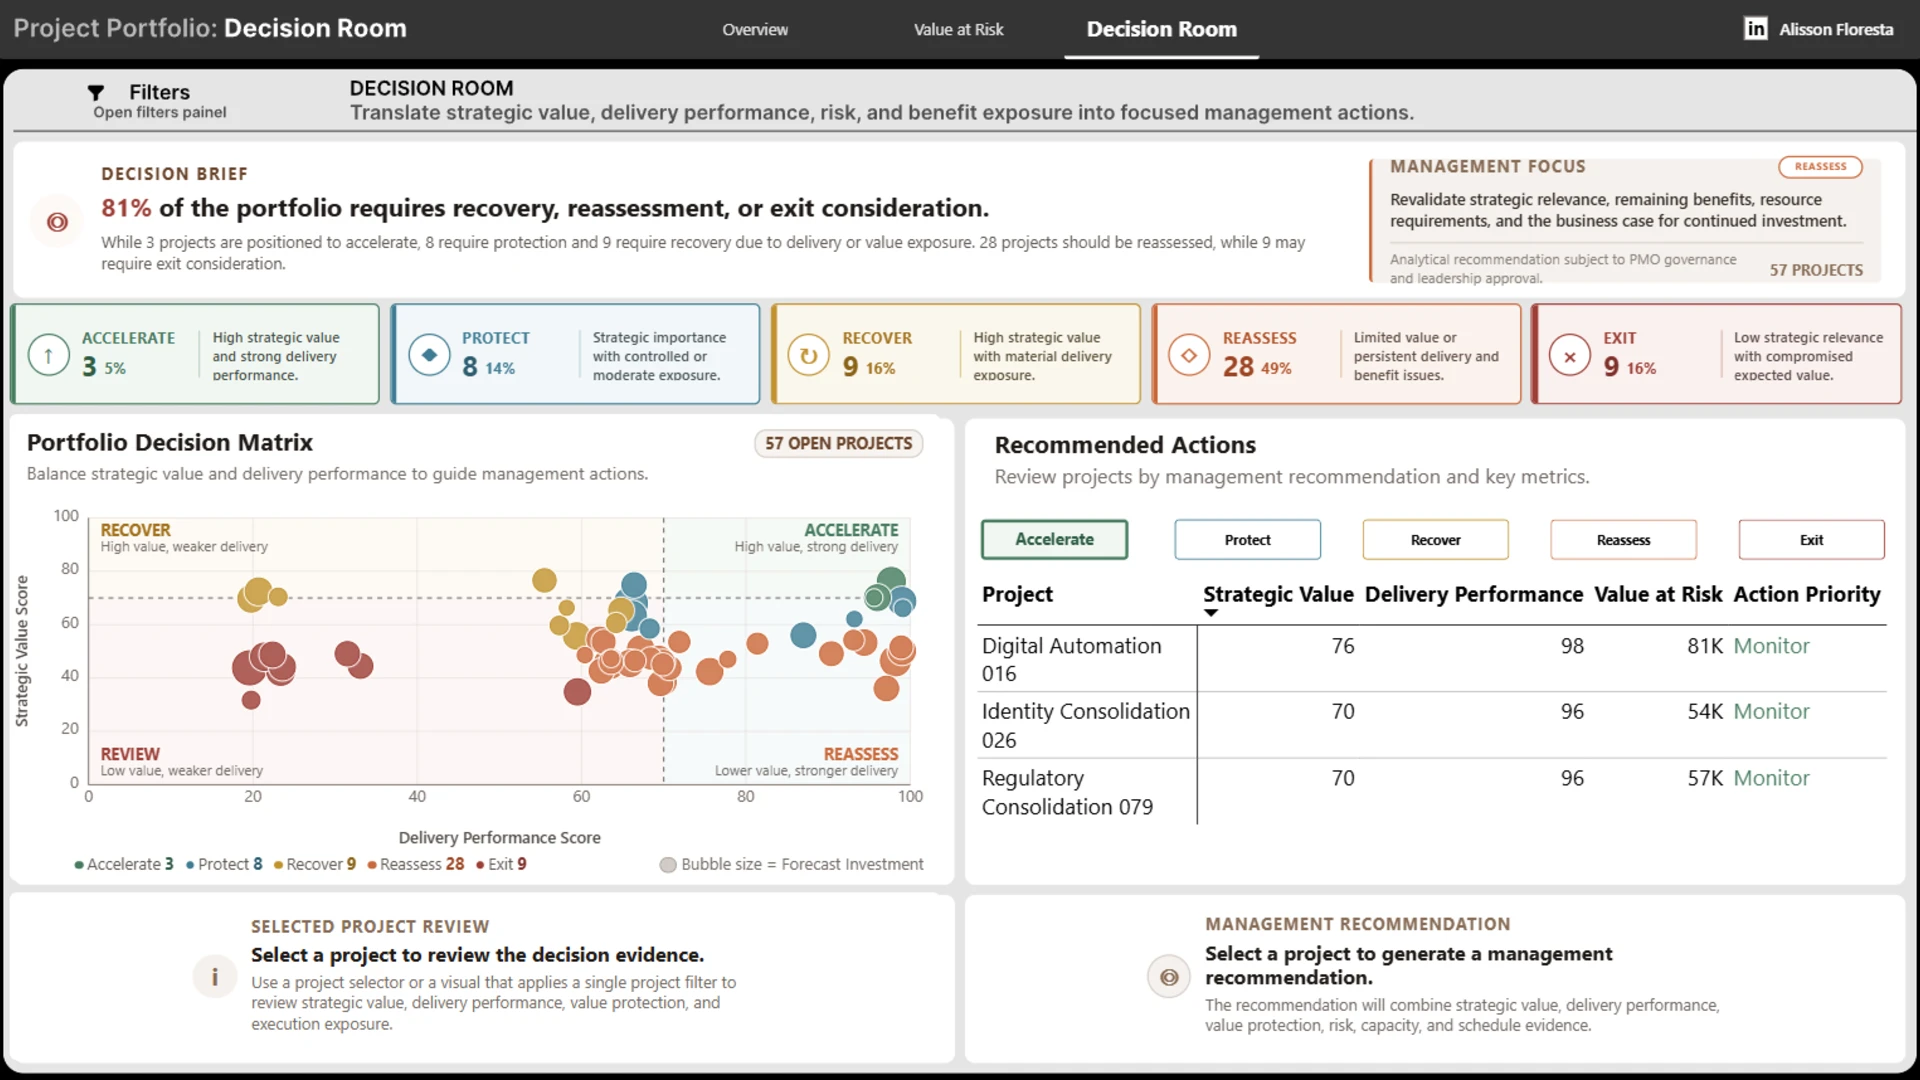Click the Bubble size legend gray circle
Image resolution: width=1920 pixels, height=1080 pixels.
(667, 865)
